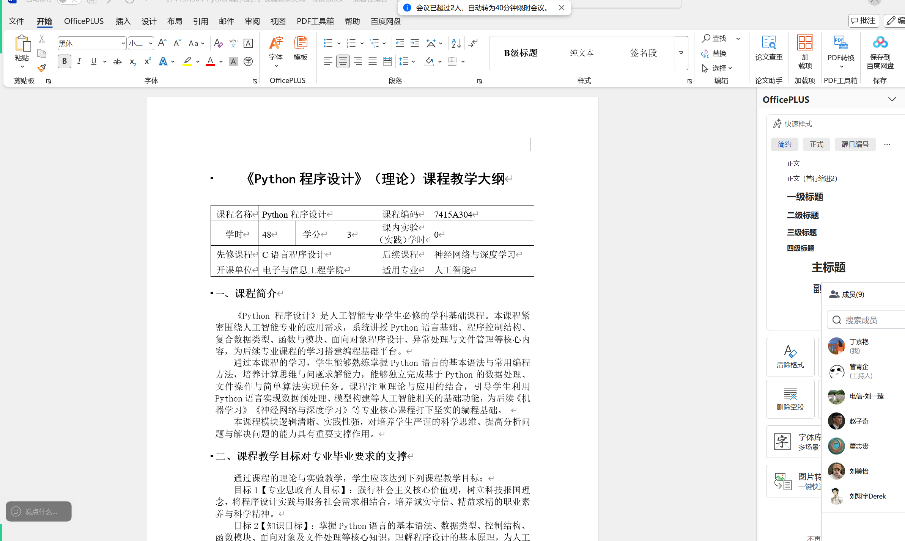
Task: Toggle Italic formatting
Action: pos(79,61)
